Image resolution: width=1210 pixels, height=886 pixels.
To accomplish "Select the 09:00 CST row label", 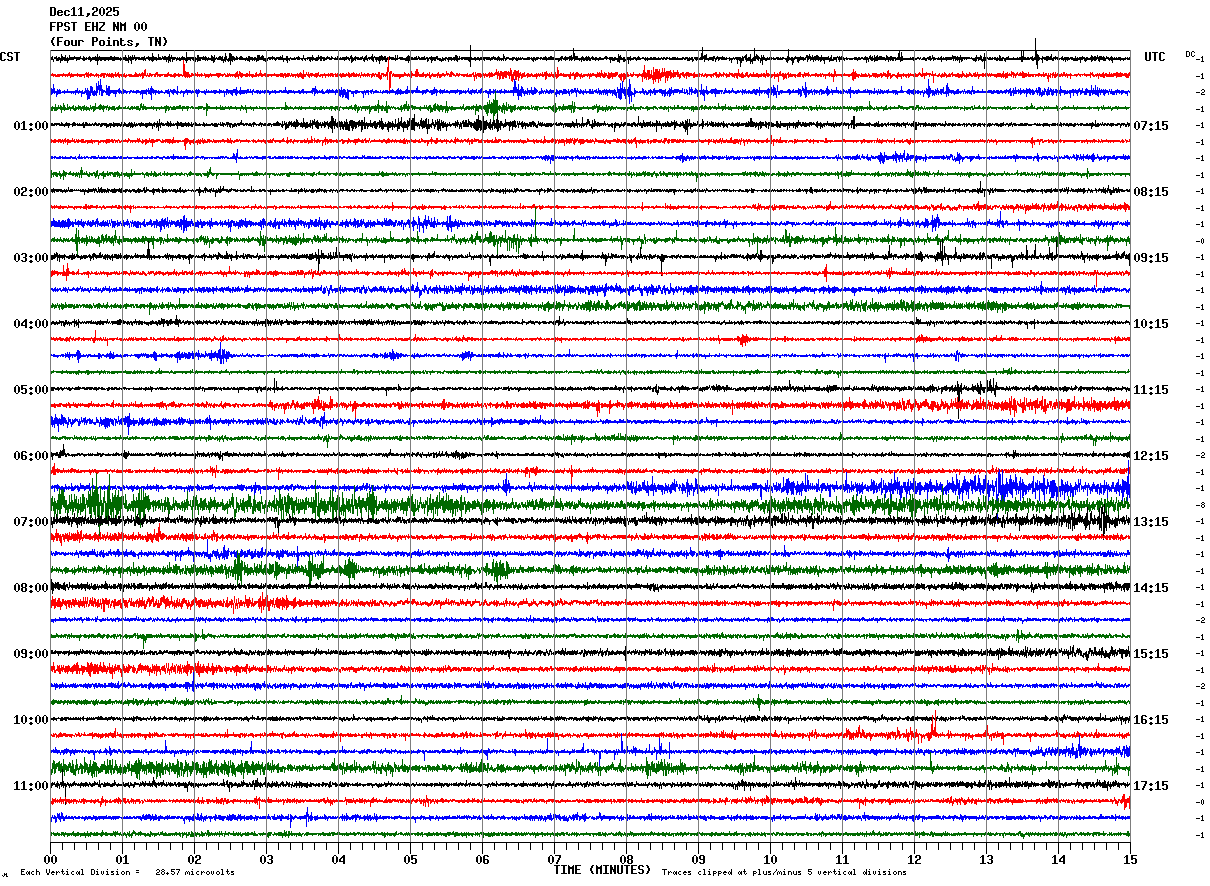I will (31, 654).
